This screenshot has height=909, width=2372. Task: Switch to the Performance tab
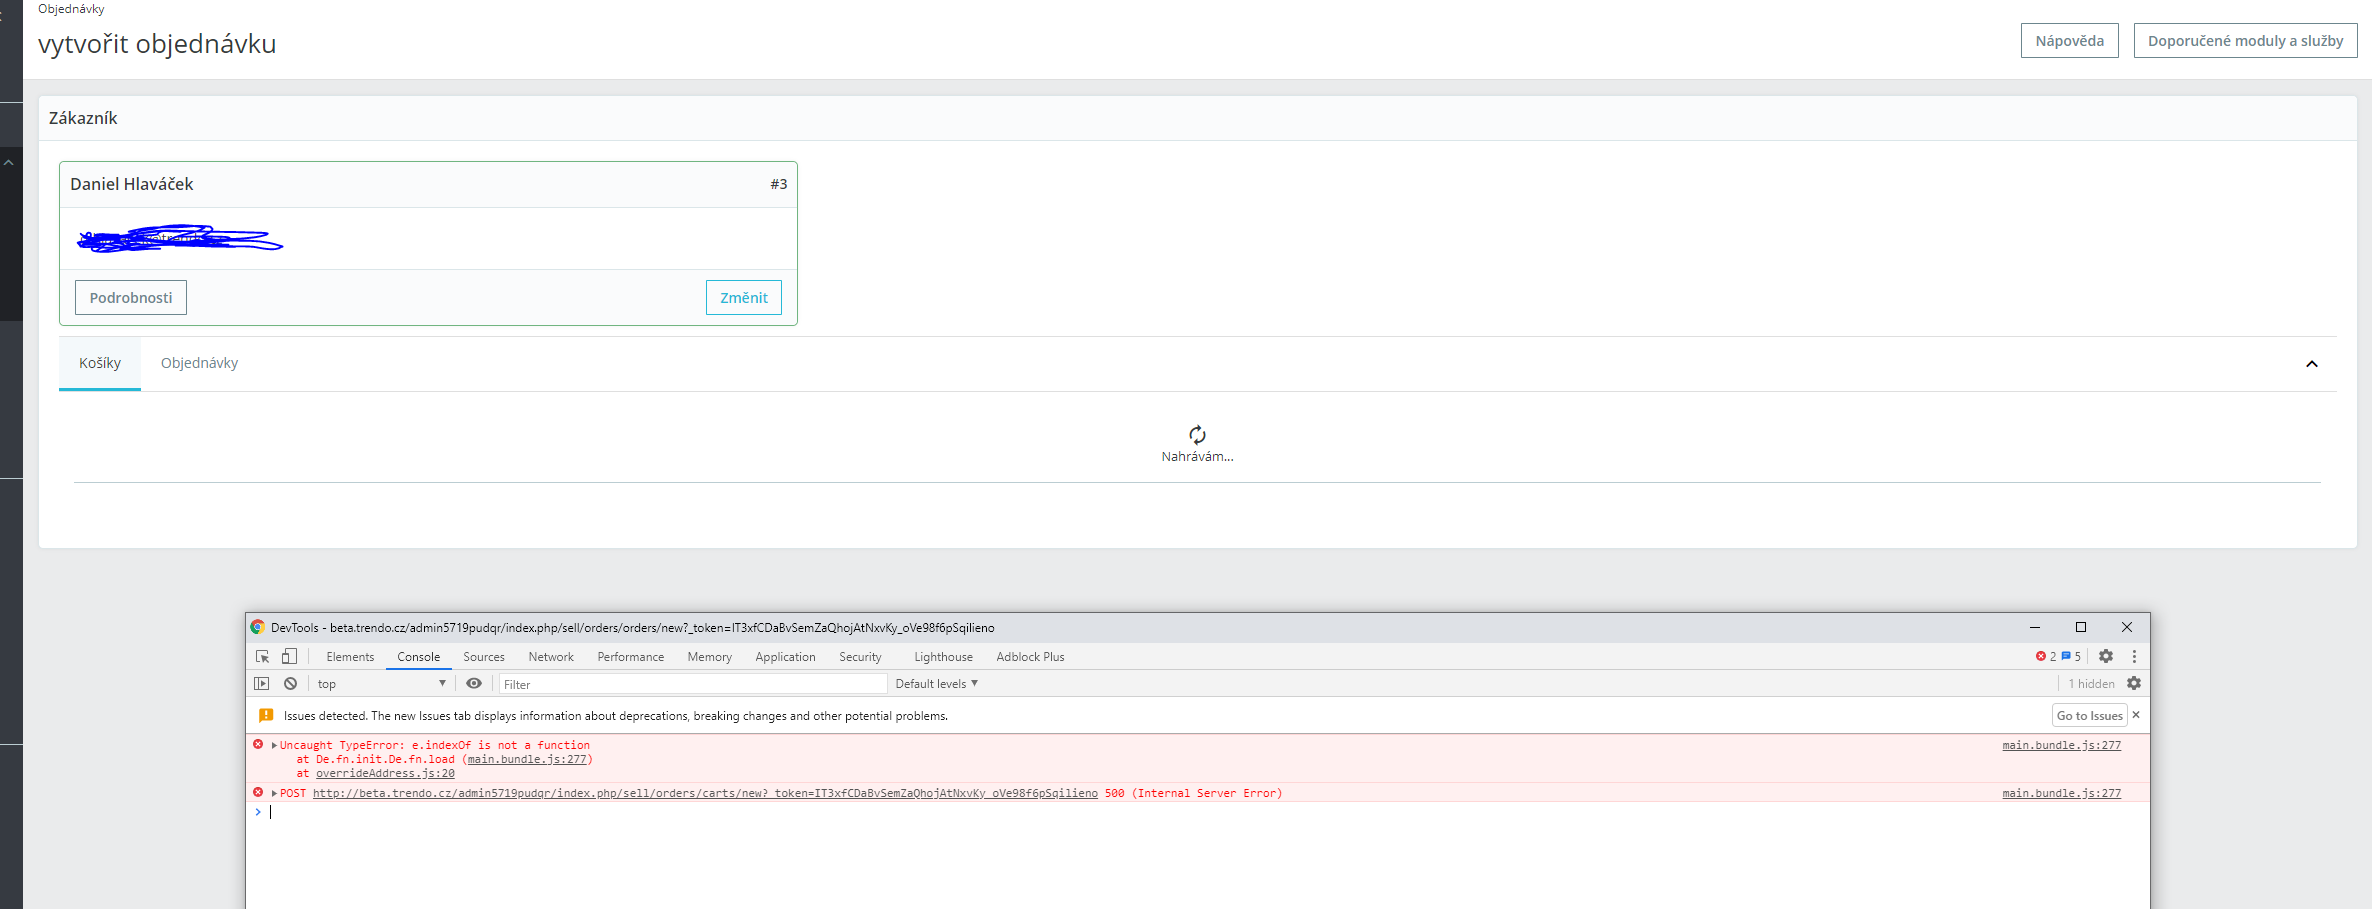(631, 657)
